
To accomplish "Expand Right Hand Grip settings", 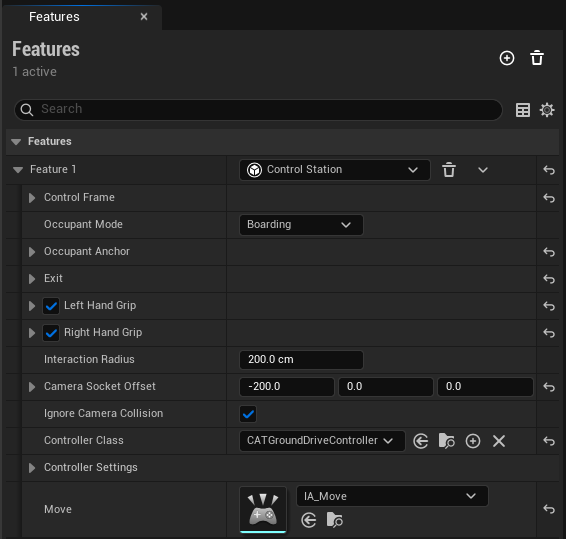I will tap(32, 333).
